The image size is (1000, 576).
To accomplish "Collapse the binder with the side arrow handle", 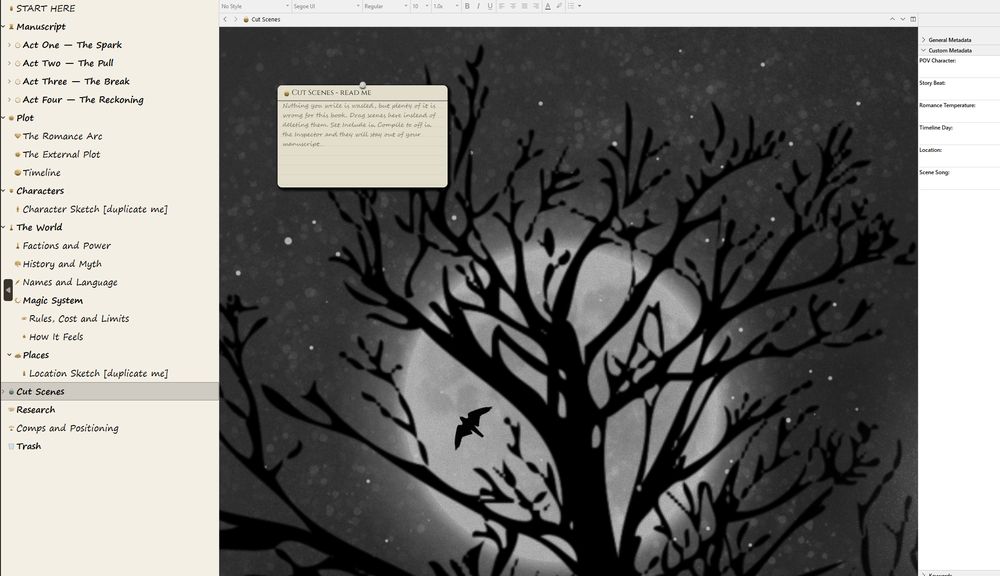I will (x=8, y=290).
